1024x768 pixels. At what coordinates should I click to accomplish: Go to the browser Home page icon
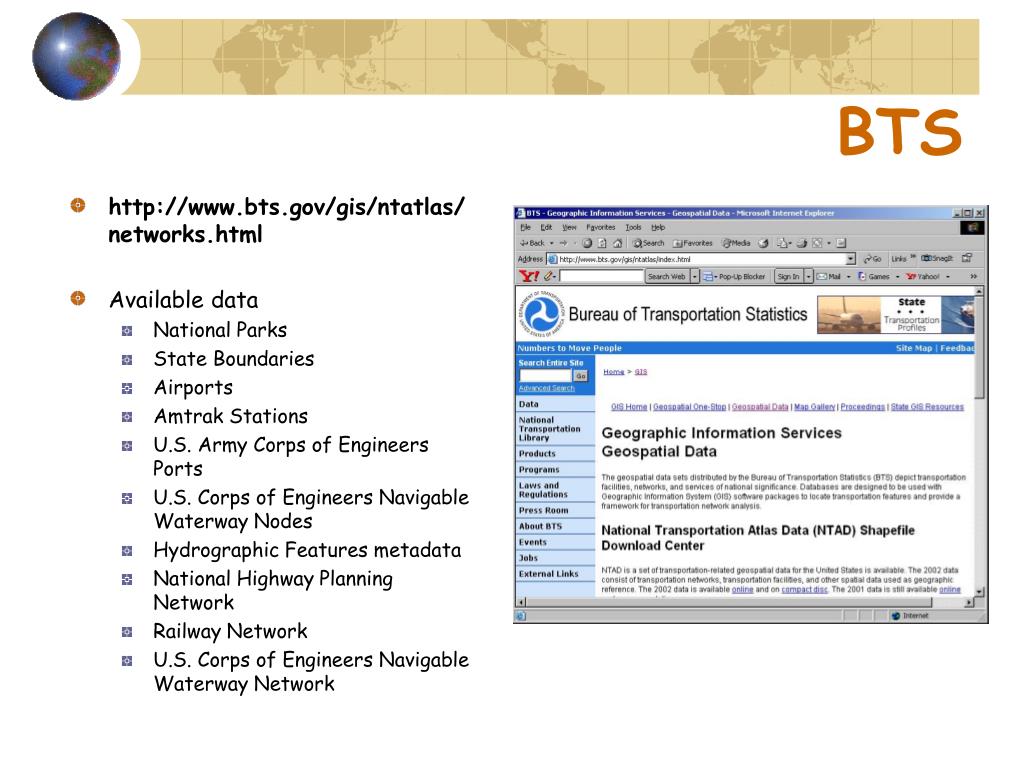click(x=617, y=243)
